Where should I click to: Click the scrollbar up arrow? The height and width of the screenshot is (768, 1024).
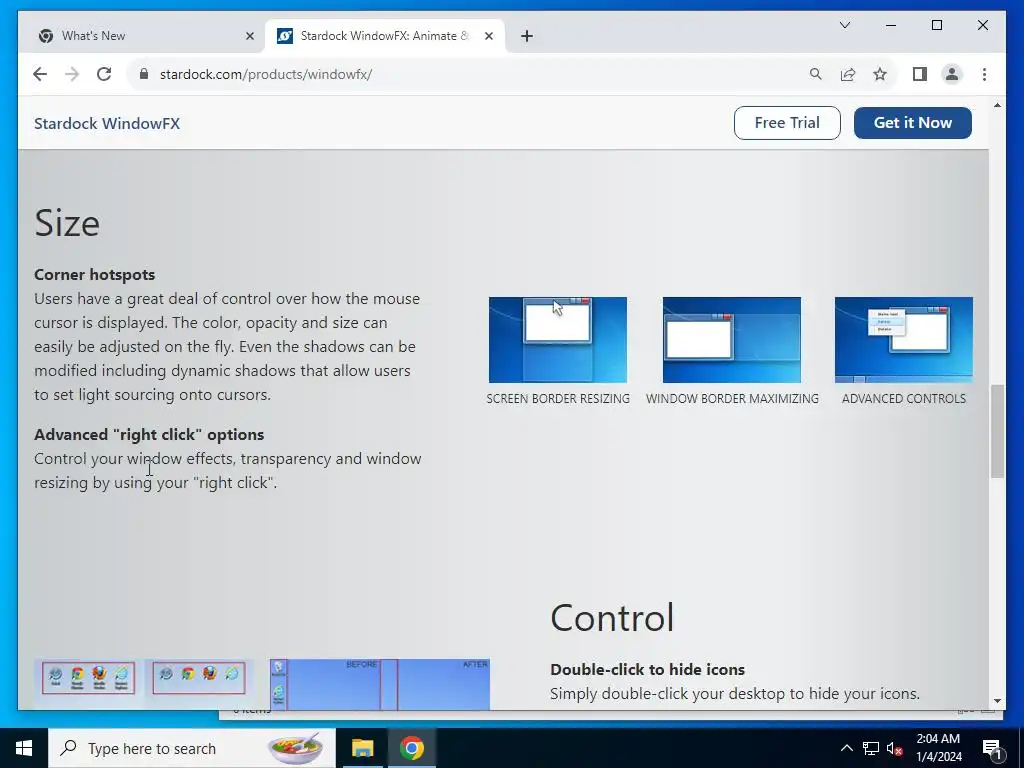coord(997,105)
